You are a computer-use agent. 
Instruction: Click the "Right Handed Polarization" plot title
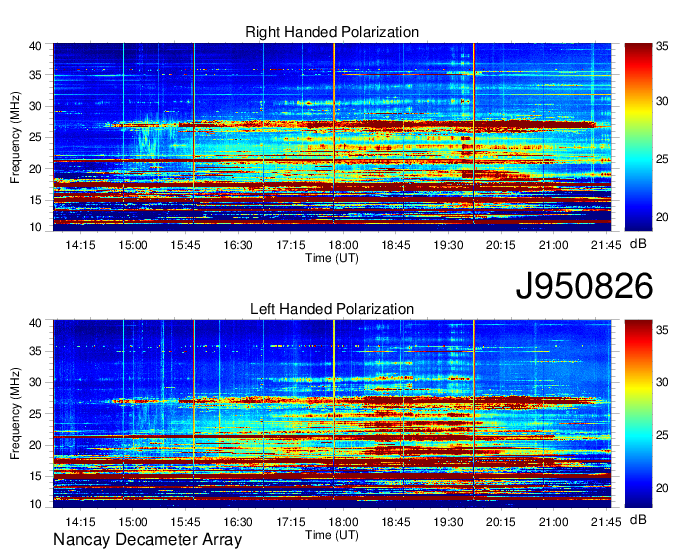(x=332, y=32)
